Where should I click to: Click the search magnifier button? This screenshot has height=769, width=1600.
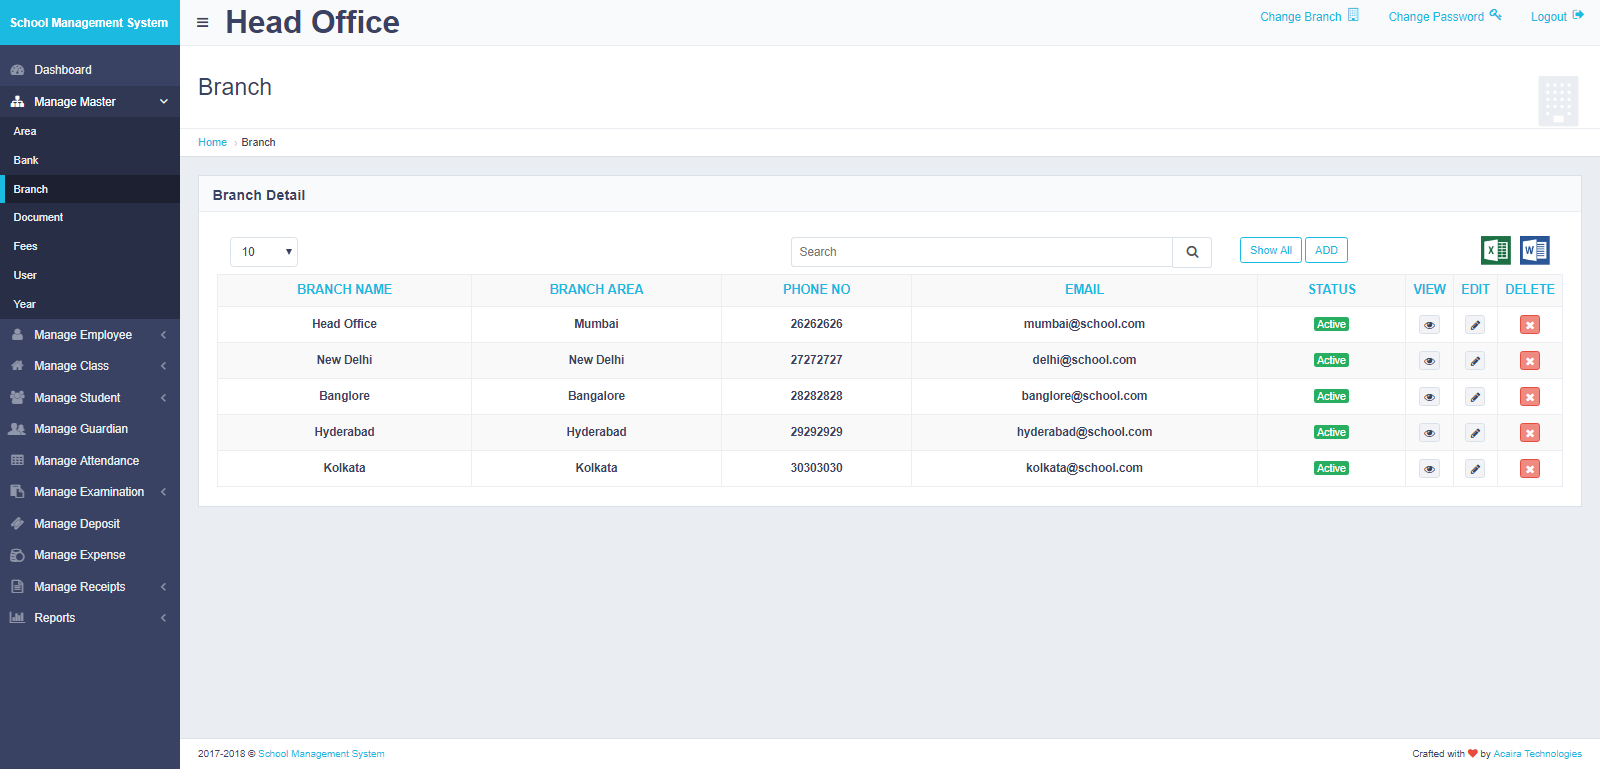click(1192, 252)
